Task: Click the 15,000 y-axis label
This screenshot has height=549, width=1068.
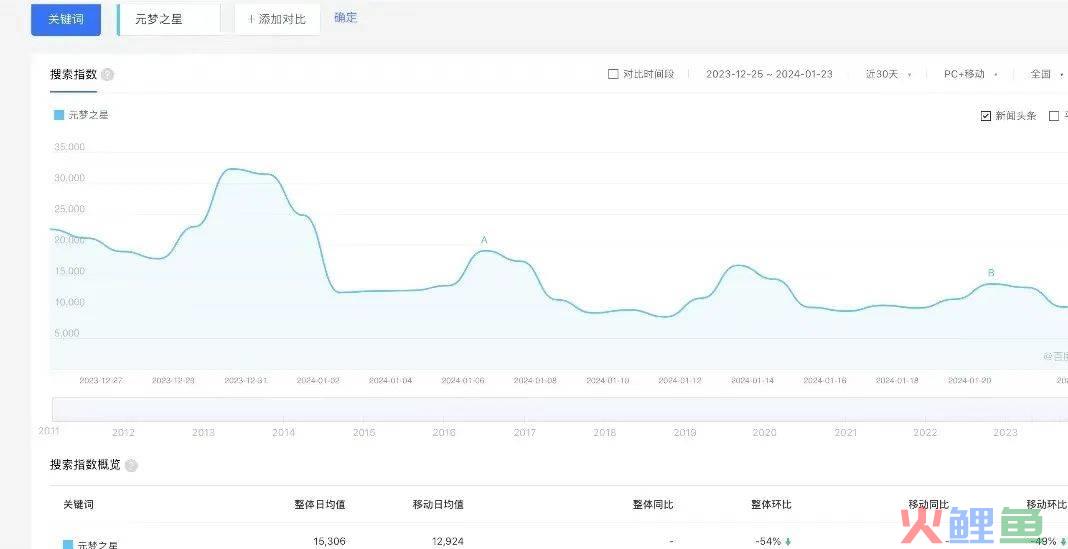Action: (69, 271)
